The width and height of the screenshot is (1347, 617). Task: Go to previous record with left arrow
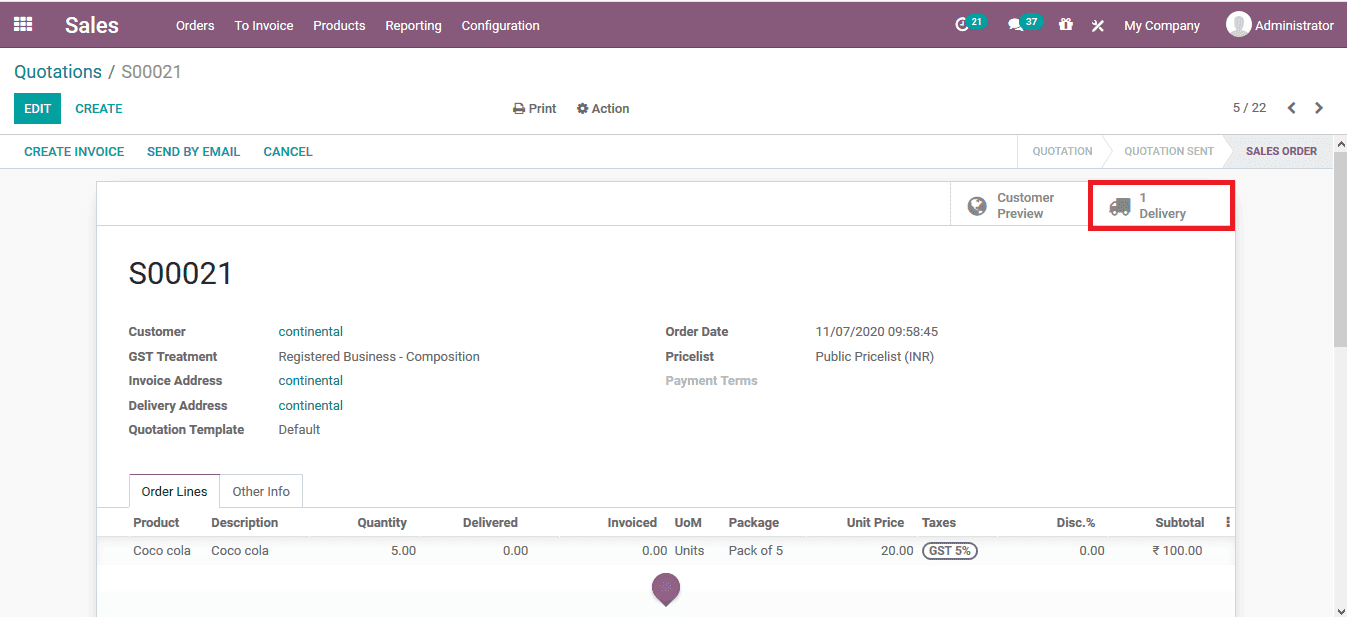tap(1291, 108)
